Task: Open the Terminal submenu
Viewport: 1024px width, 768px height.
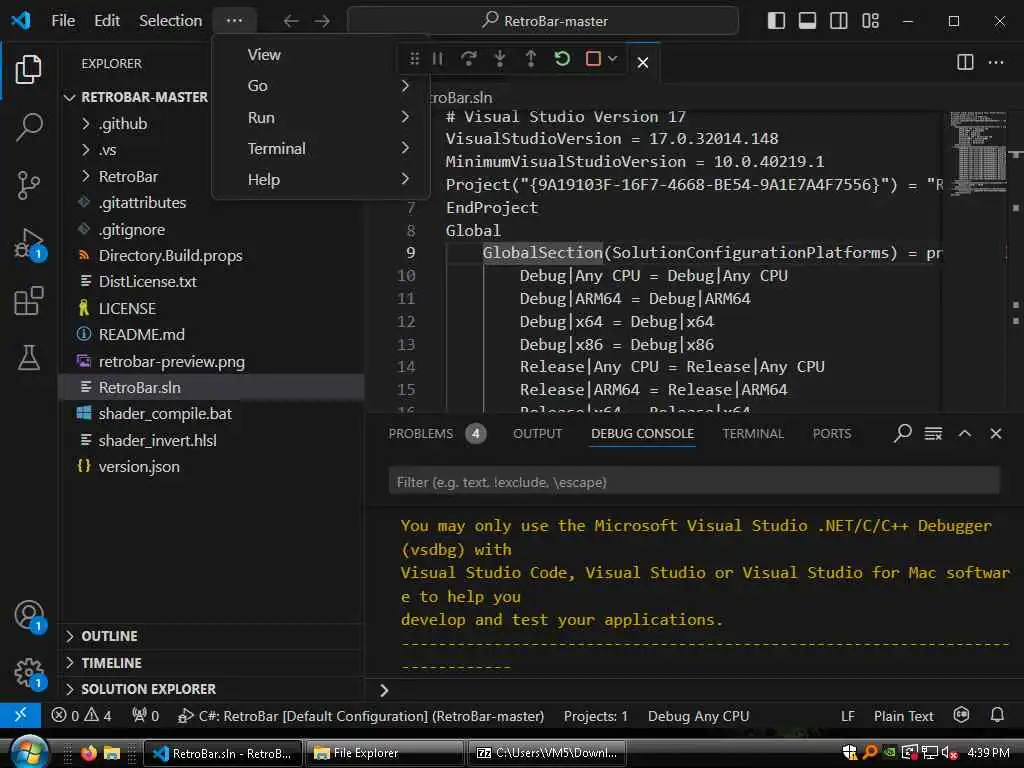Action: [321, 148]
